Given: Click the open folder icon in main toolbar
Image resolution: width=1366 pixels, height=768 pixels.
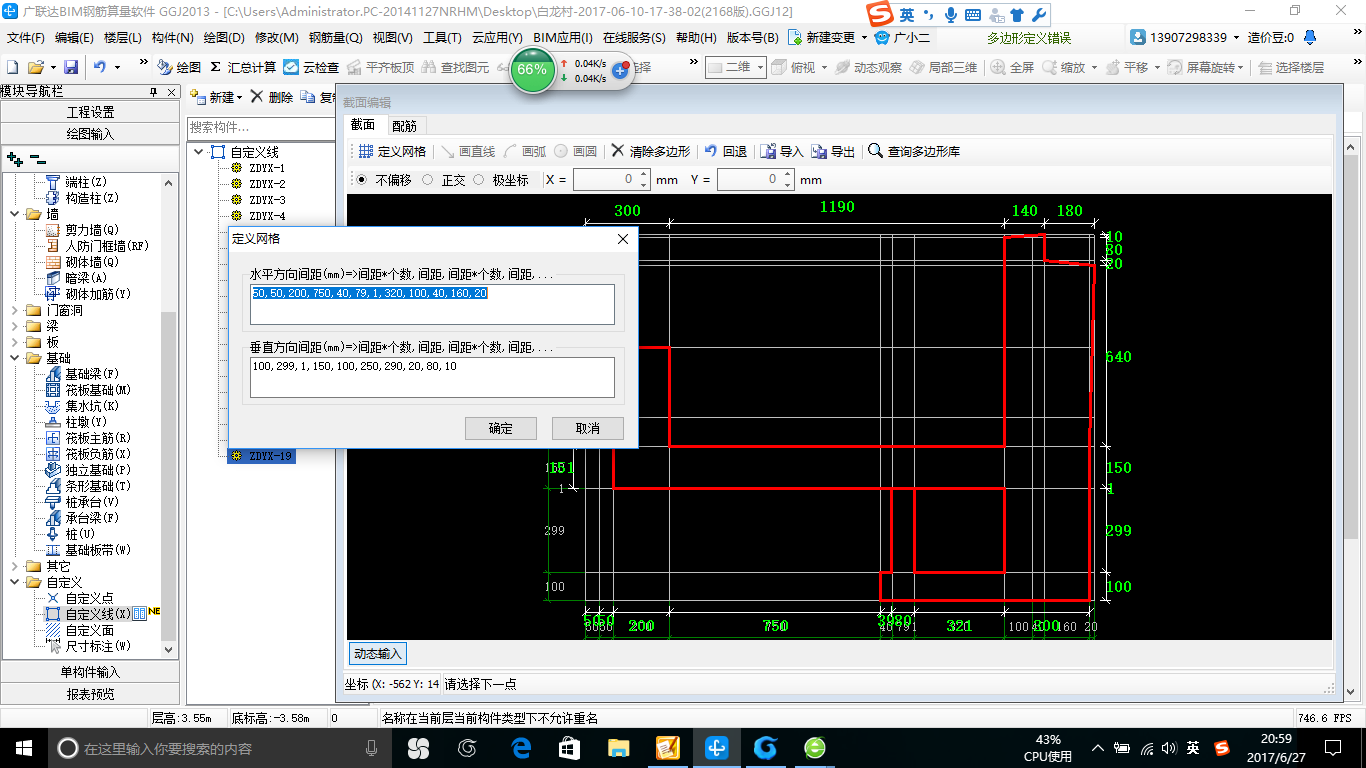Looking at the screenshot, I should click(35, 67).
